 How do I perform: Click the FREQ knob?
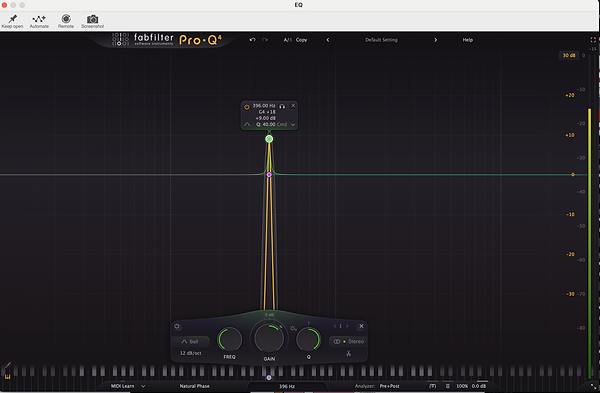(230, 339)
